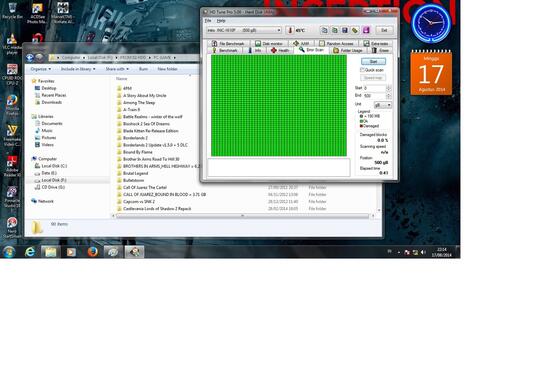Switch to the Disk monitor tab
The image size is (540, 366).
pyautogui.click(x=269, y=43)
